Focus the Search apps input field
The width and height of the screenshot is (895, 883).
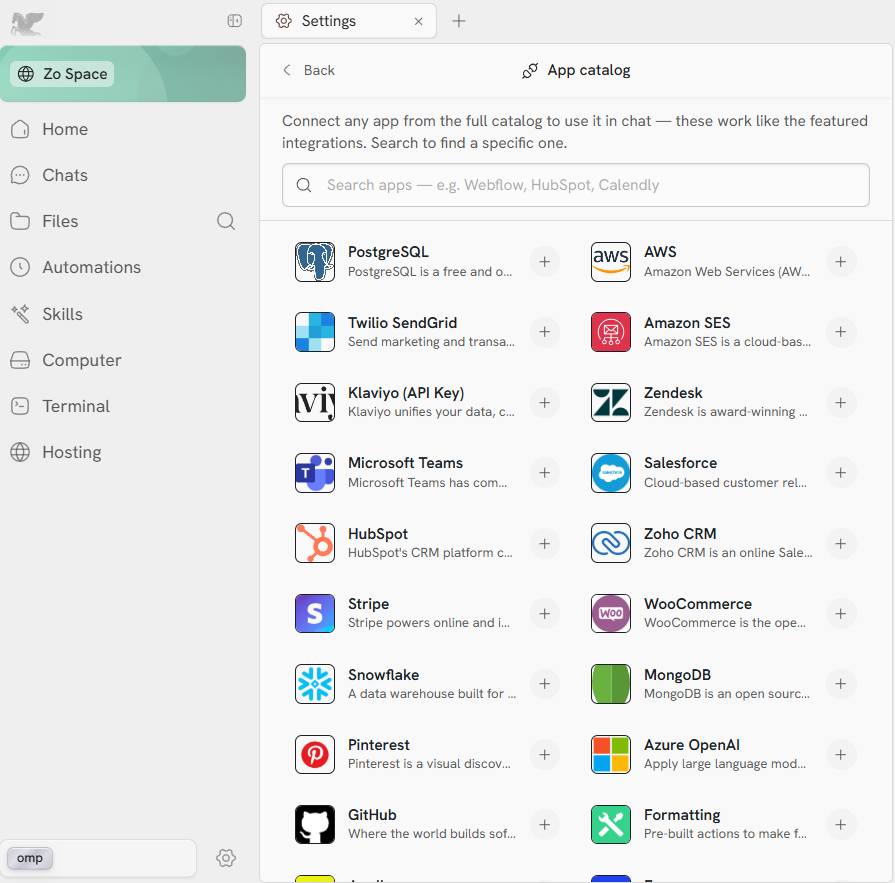[576, 185]
